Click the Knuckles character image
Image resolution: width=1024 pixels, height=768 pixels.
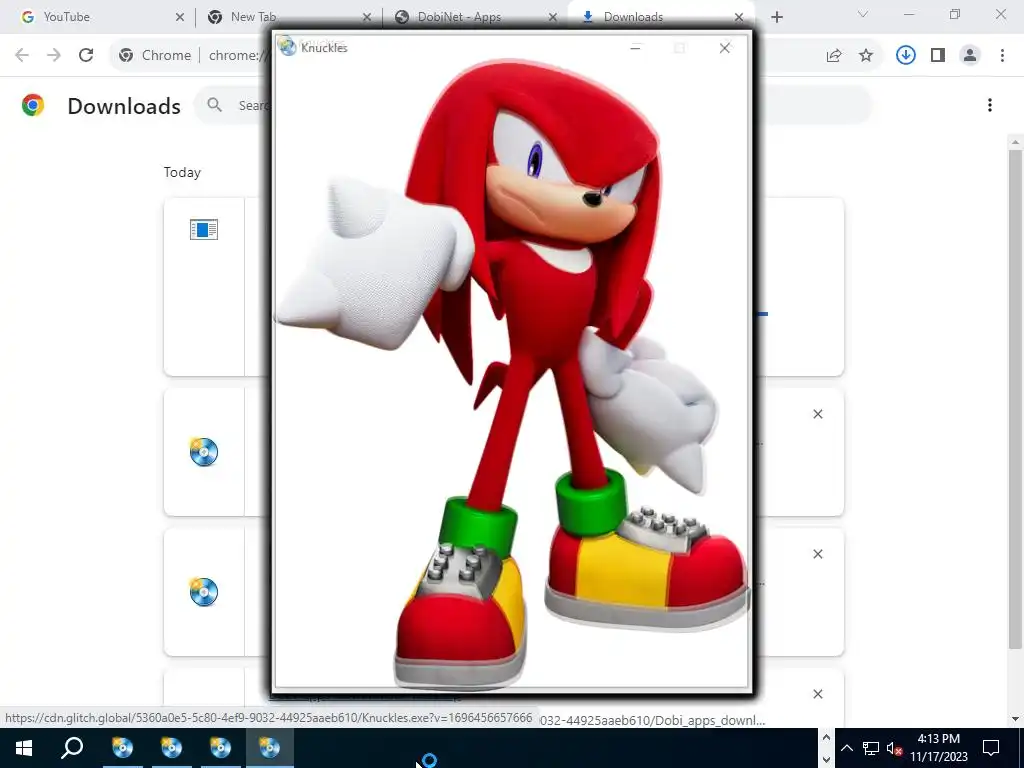coord(511,372)
